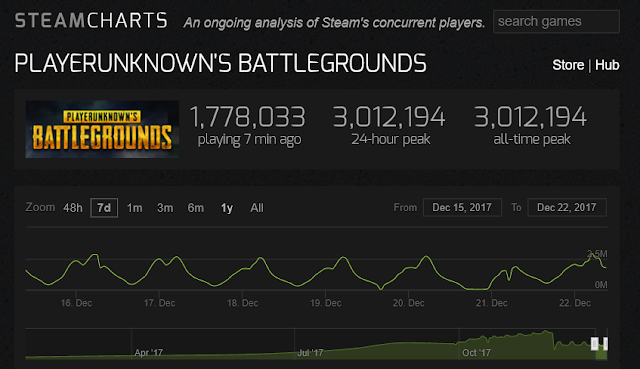This screenshot has width=640, height=369.
Task: Select the 6m zoom option
Action: tap(196, 208)
